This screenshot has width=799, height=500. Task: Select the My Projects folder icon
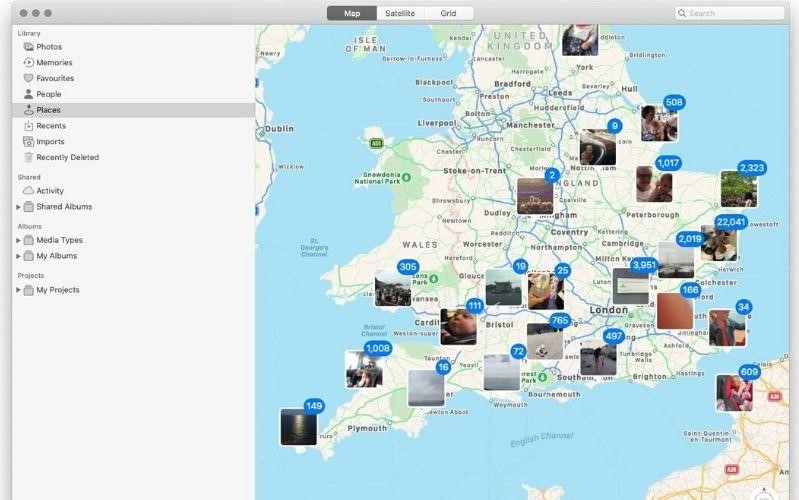29,290
